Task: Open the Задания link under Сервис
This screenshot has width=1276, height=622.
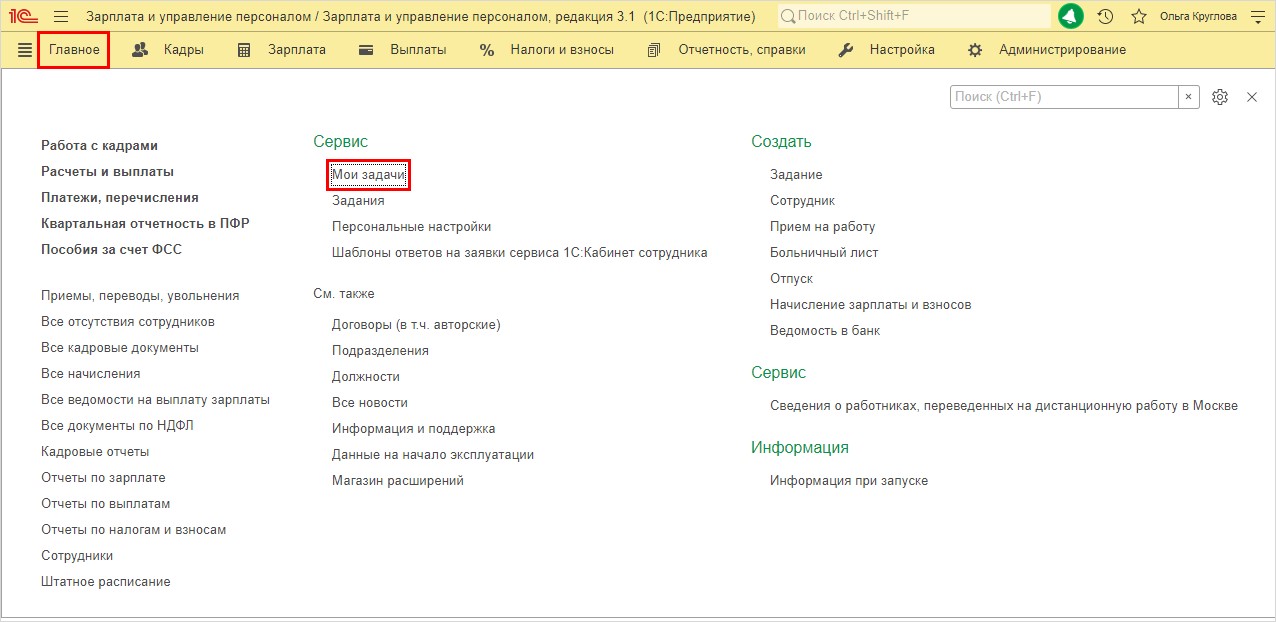Action: pos(358,201)
